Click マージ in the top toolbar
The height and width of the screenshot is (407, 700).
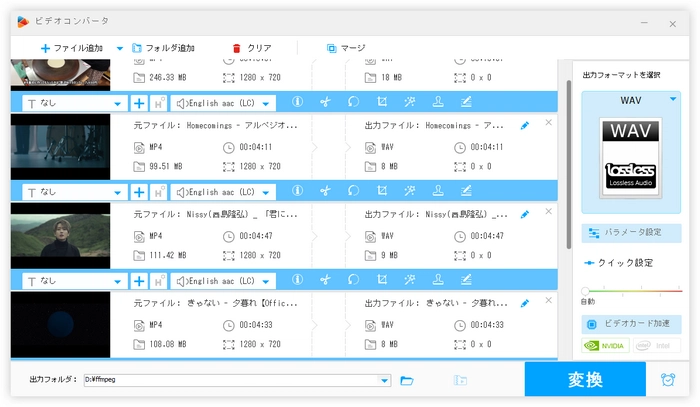coord(346,48)
